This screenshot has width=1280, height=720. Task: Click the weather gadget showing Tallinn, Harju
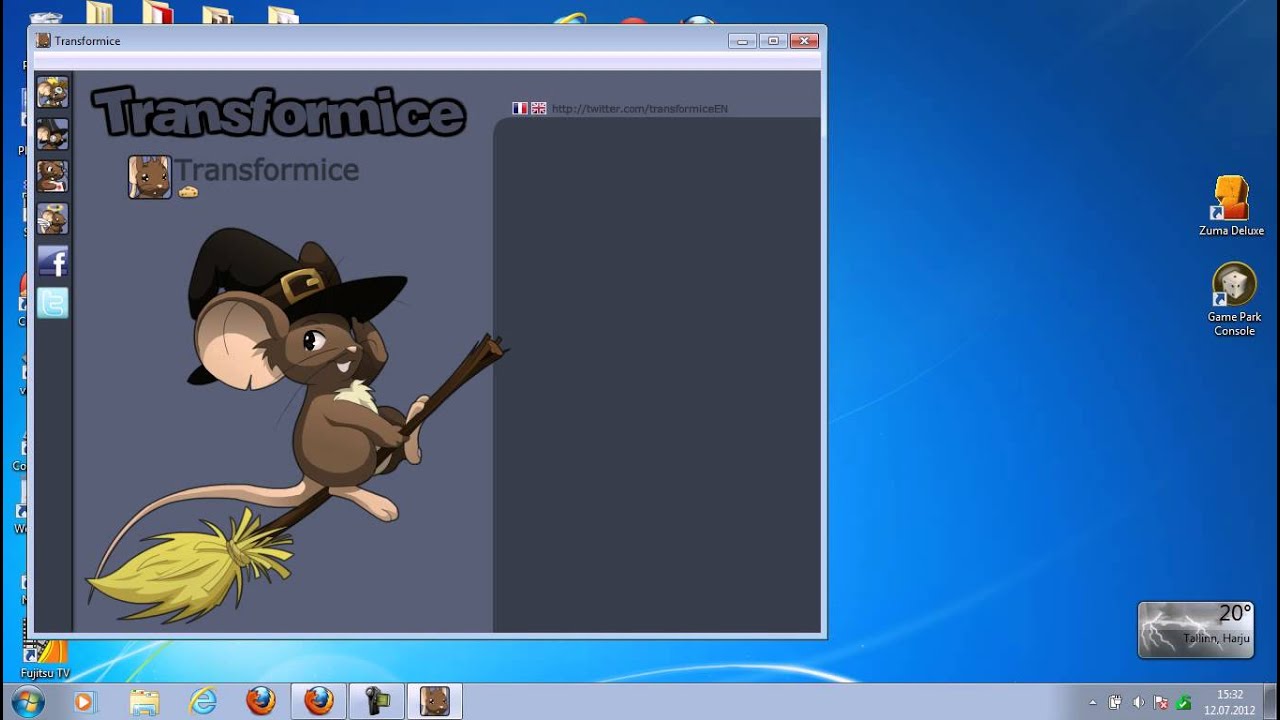[1196, 630]
